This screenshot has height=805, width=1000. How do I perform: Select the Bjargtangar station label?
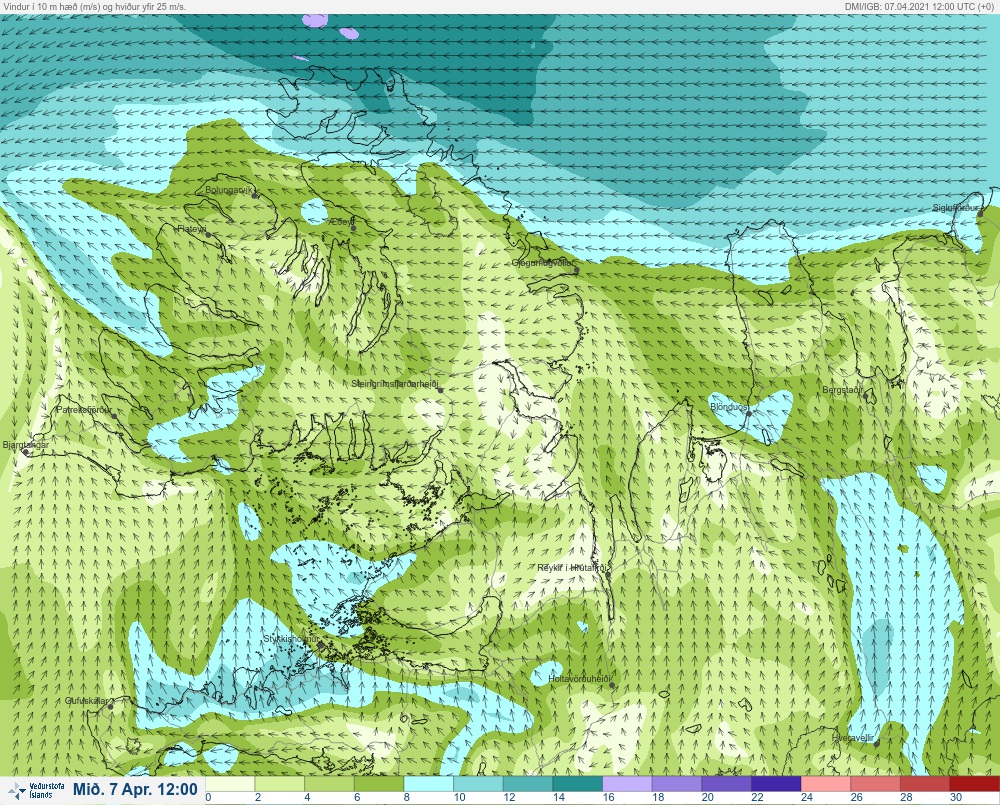(x=26, y=445)
